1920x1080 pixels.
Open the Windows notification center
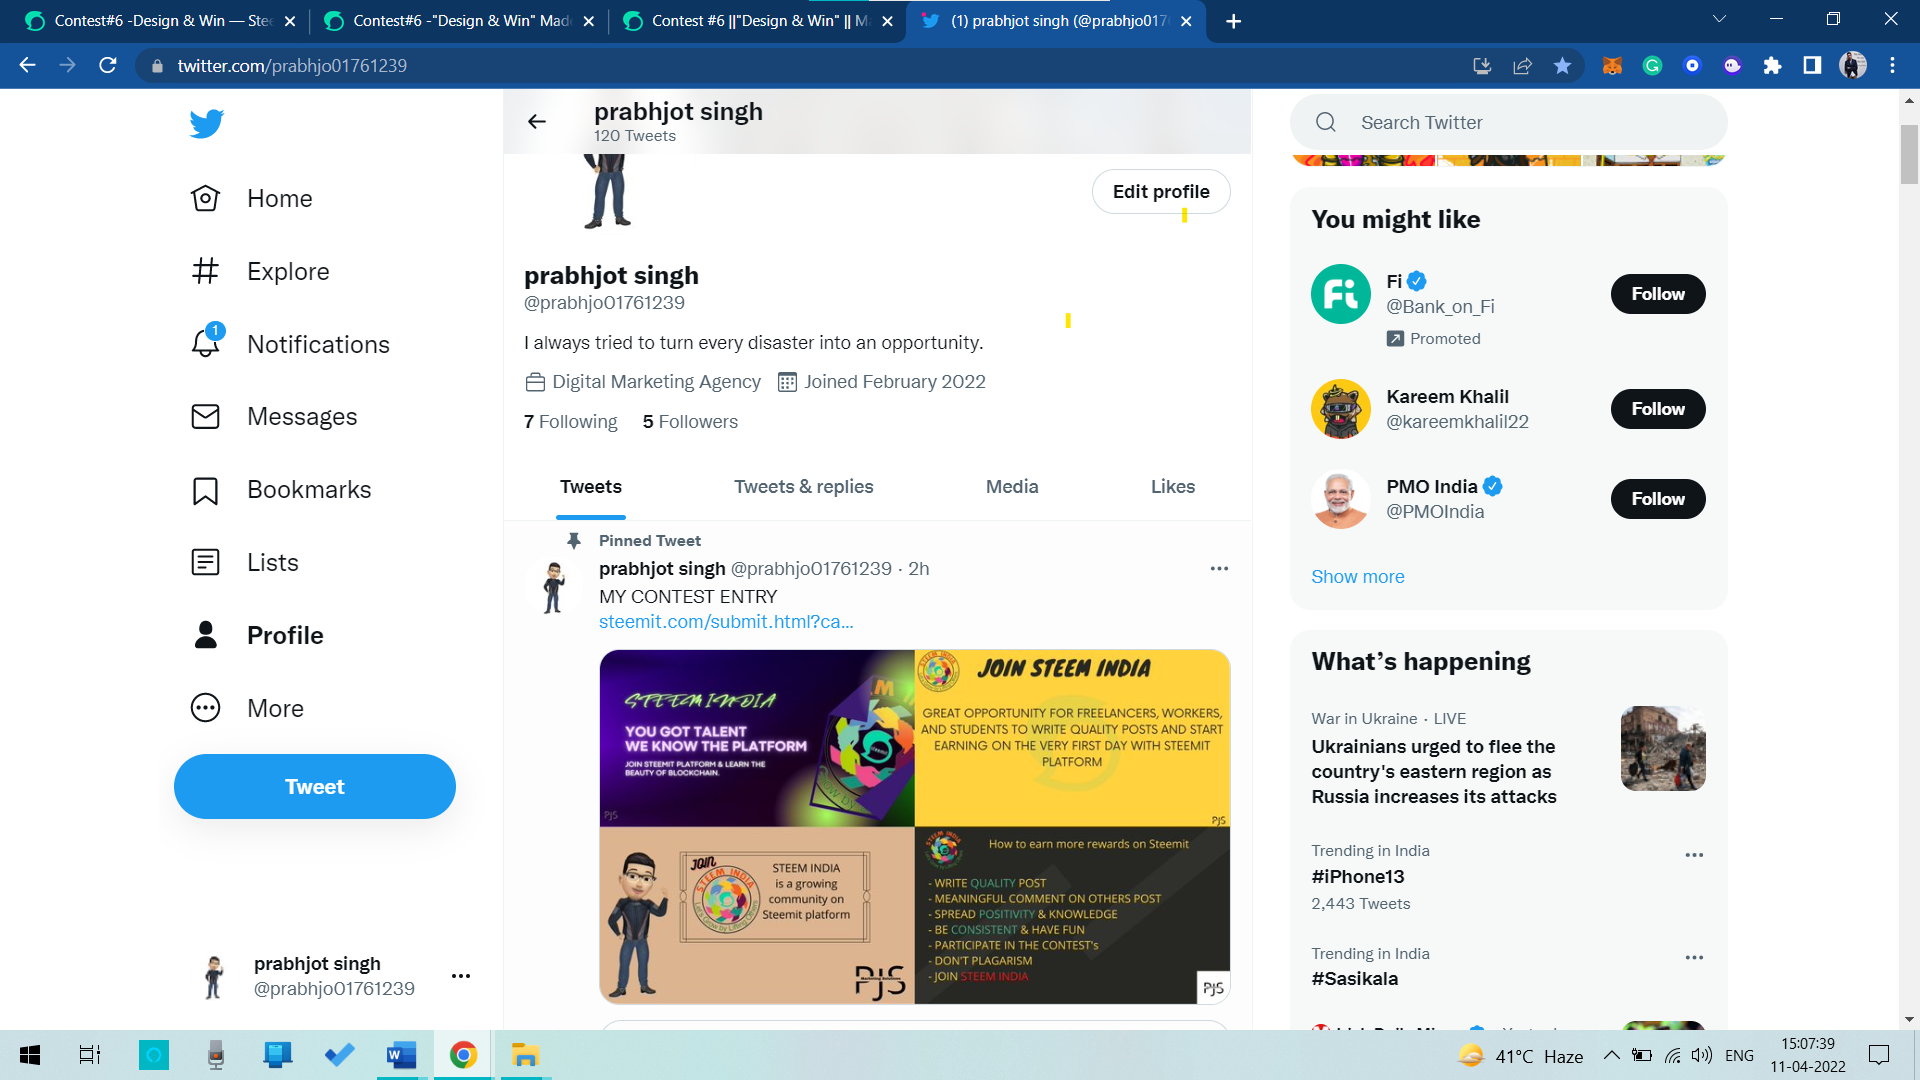1879,1055
